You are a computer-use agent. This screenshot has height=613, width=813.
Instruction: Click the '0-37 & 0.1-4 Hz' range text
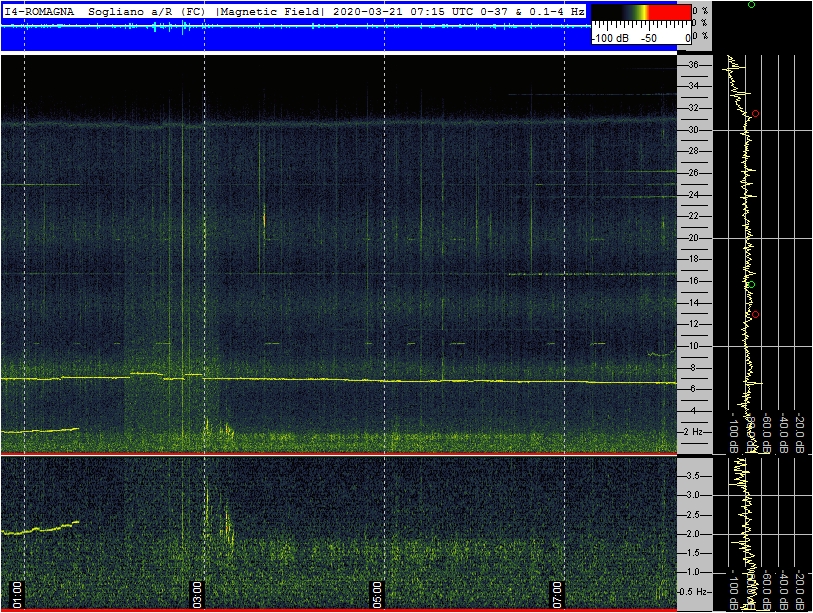(x=532, y=11)
